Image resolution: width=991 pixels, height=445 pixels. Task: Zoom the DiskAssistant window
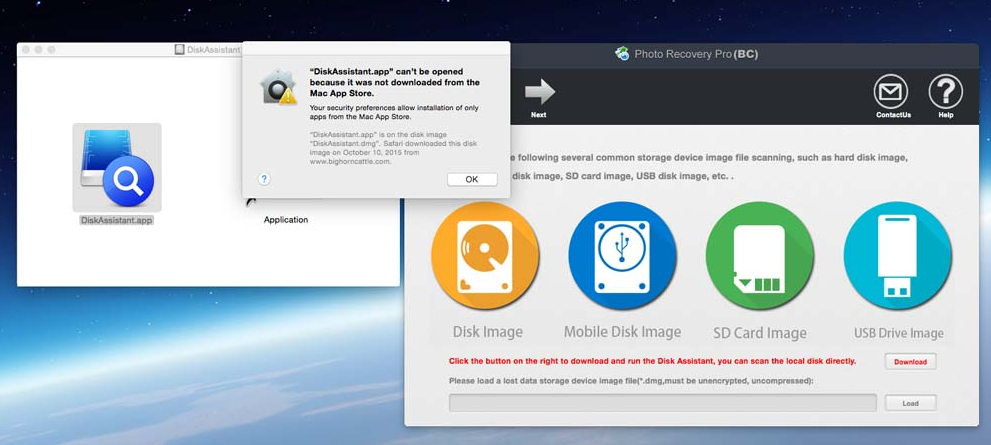click(x=51, y=49)
